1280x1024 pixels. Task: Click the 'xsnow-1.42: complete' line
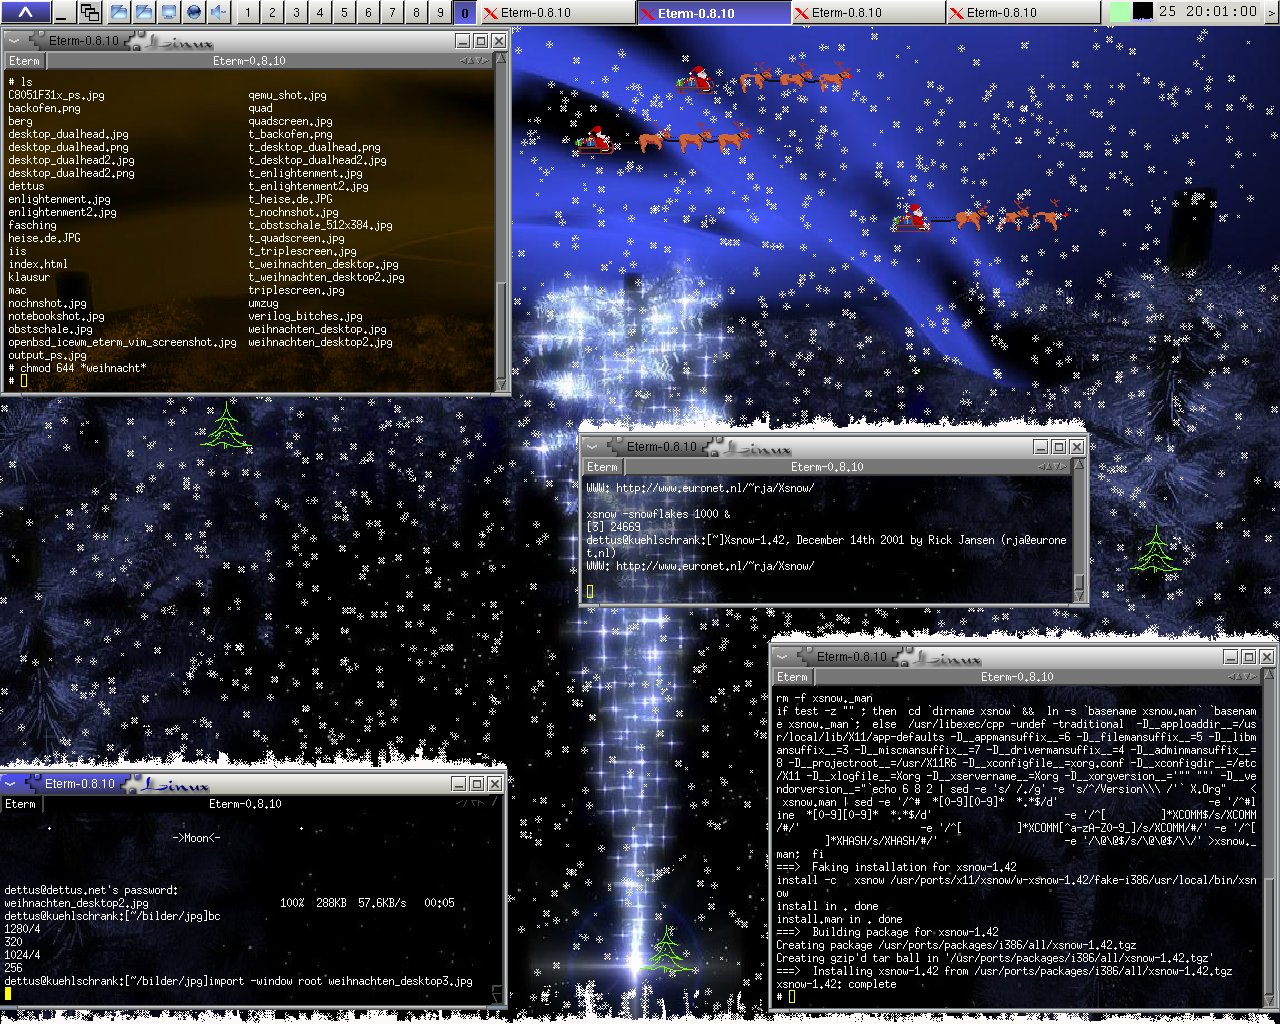[836, 984]
